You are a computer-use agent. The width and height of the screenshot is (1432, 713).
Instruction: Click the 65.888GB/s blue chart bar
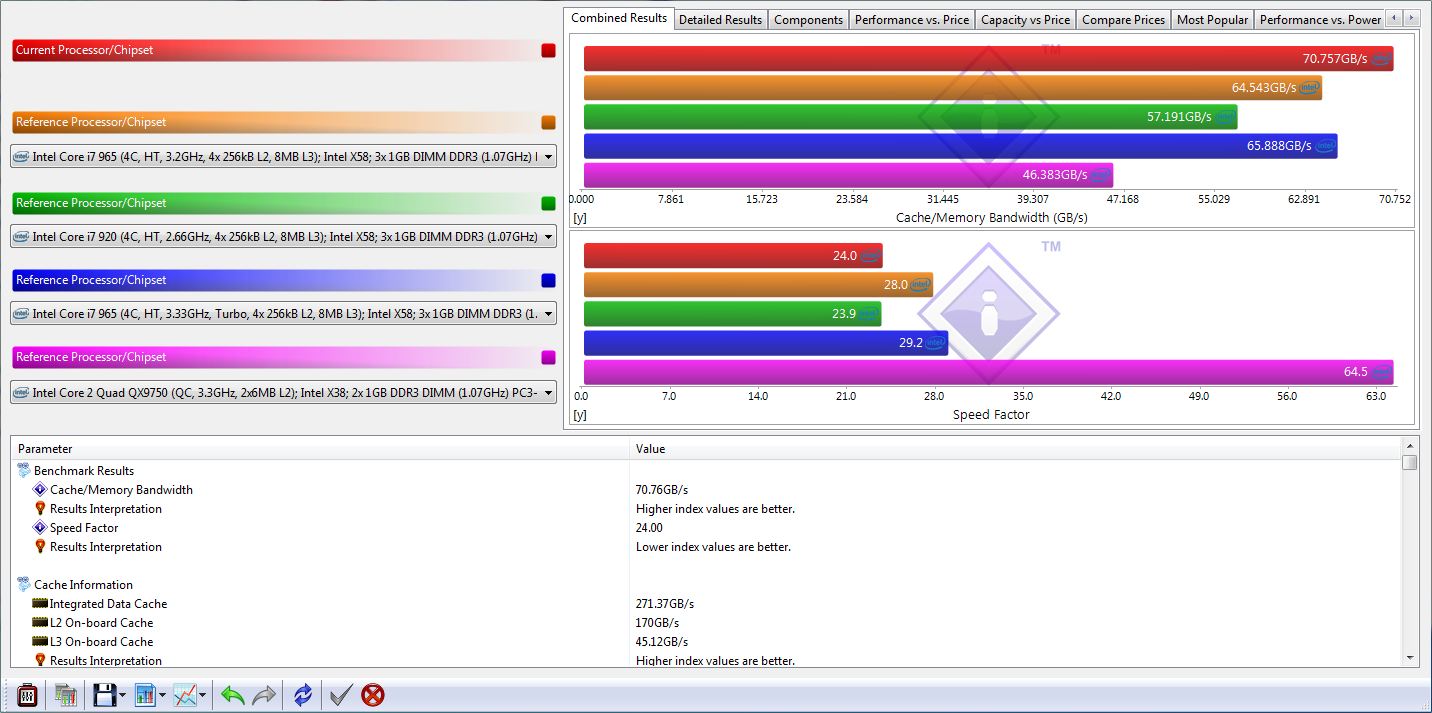(x=960, y=146)
